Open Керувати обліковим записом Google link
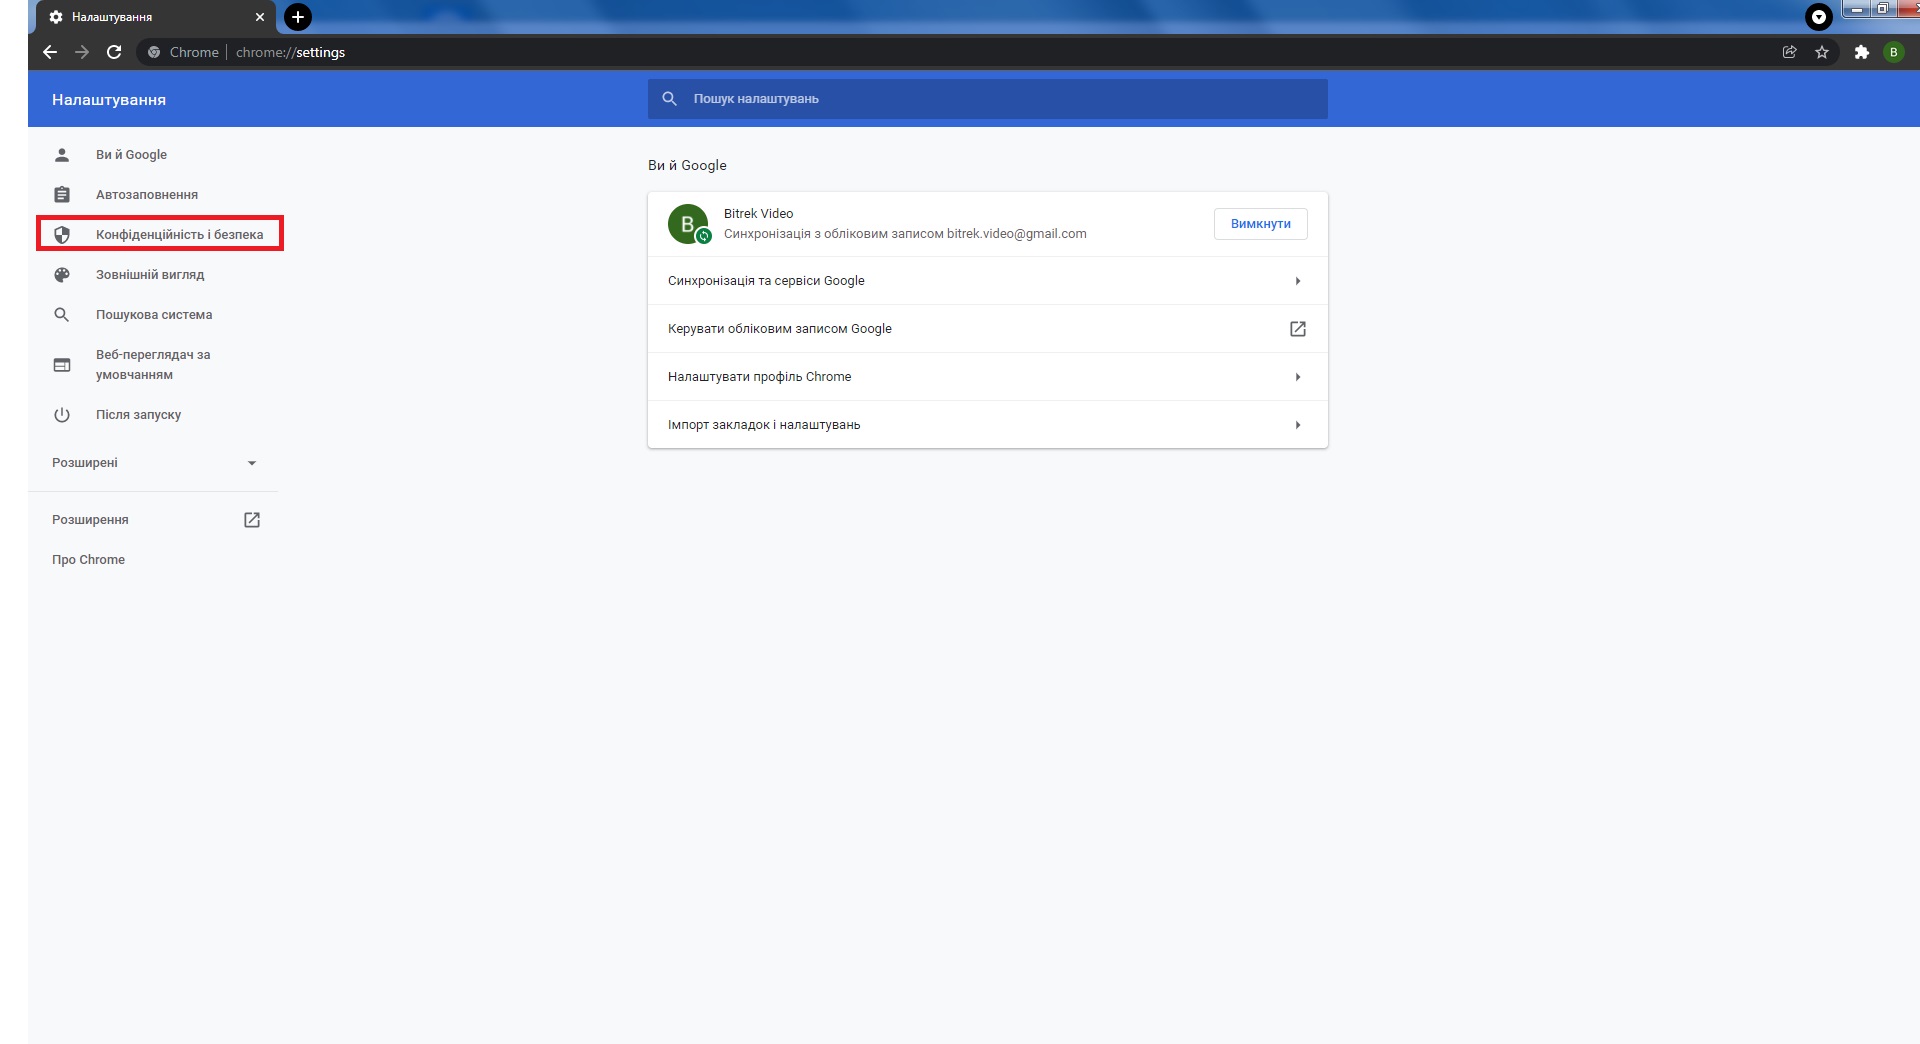Image resolution: width=1920 pixels, height=1044 pixels. pyautogui.click(x=986, y=329)
